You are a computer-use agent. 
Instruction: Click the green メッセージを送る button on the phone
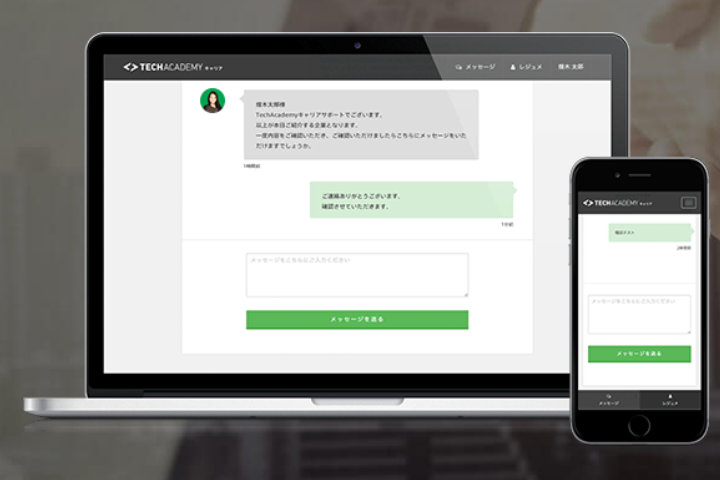(639, 354)
